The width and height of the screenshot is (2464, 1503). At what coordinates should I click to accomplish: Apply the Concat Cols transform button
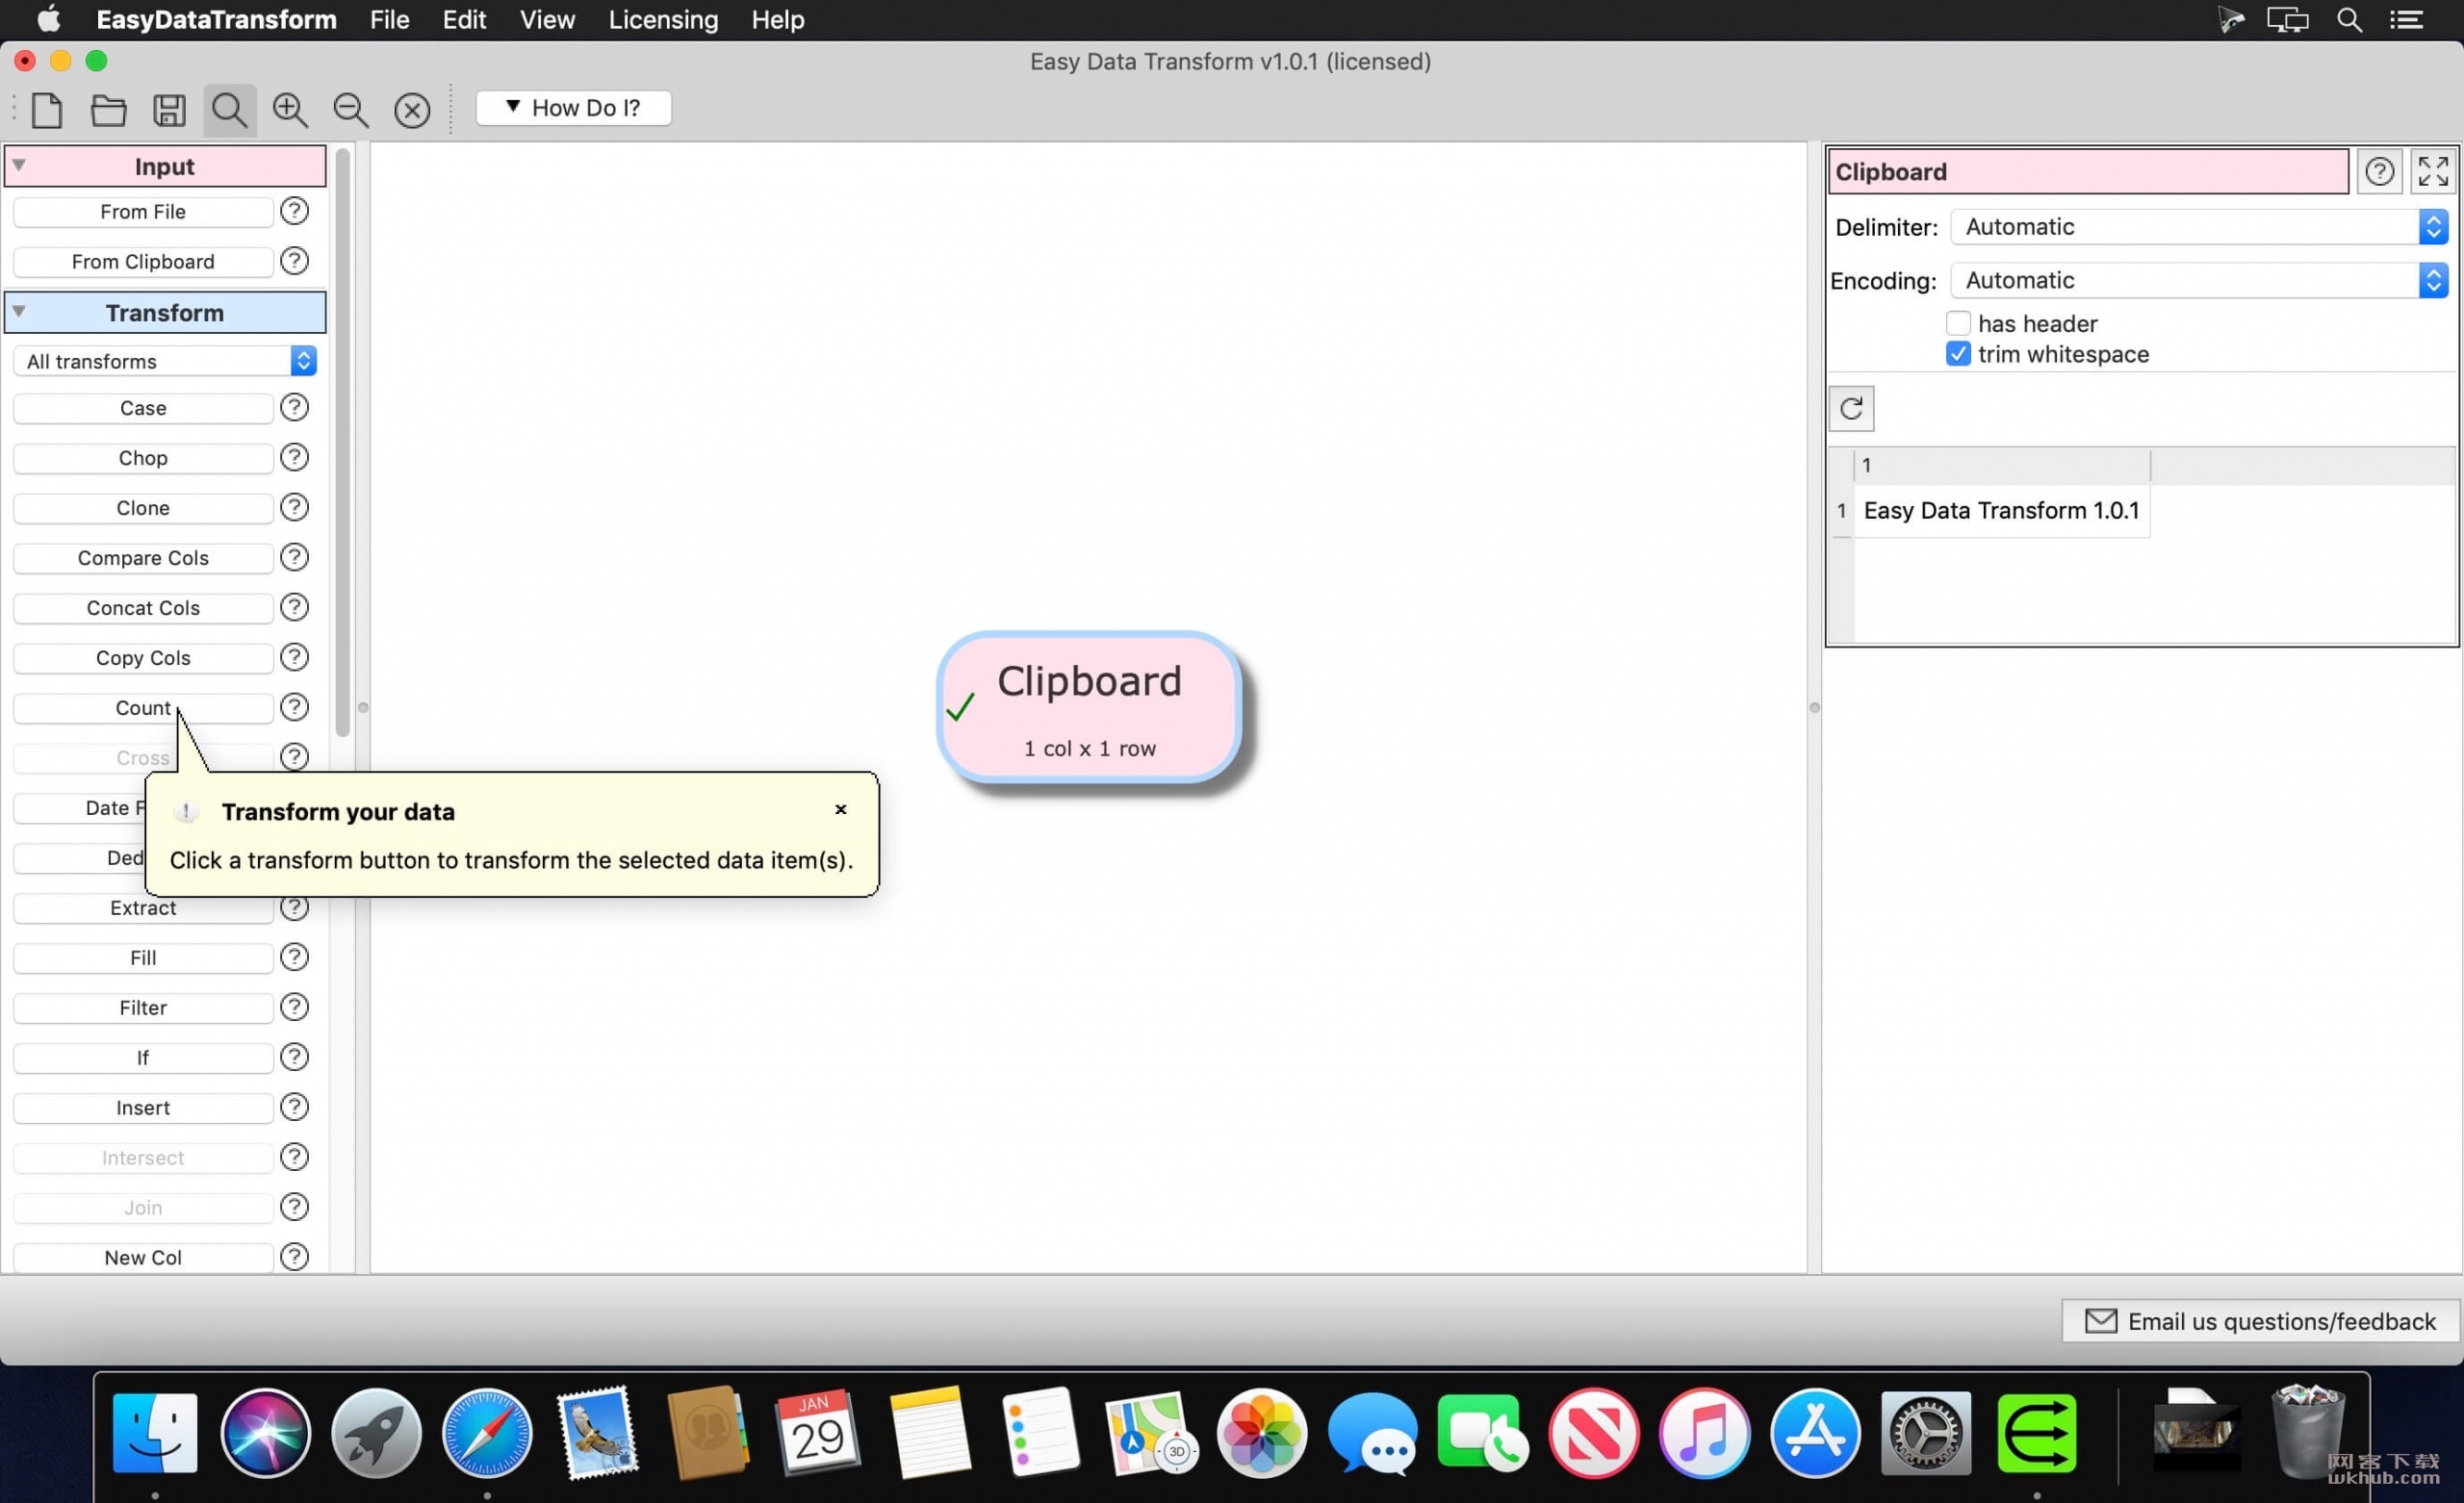click(x=143, y=607)
